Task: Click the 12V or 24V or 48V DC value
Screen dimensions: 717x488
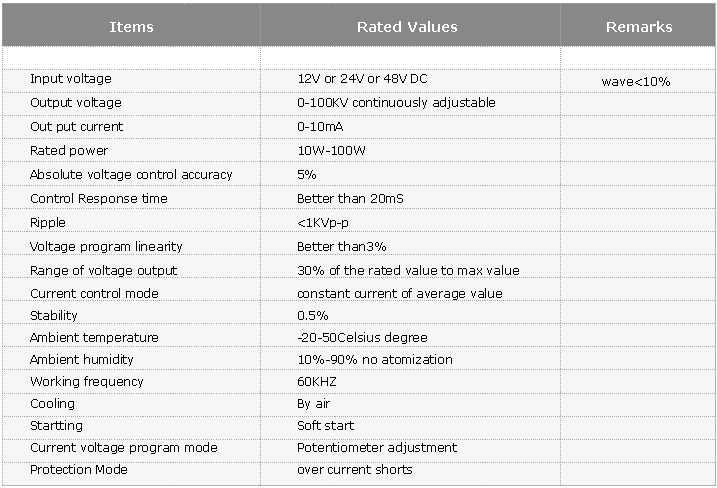Action: point(362,79)
